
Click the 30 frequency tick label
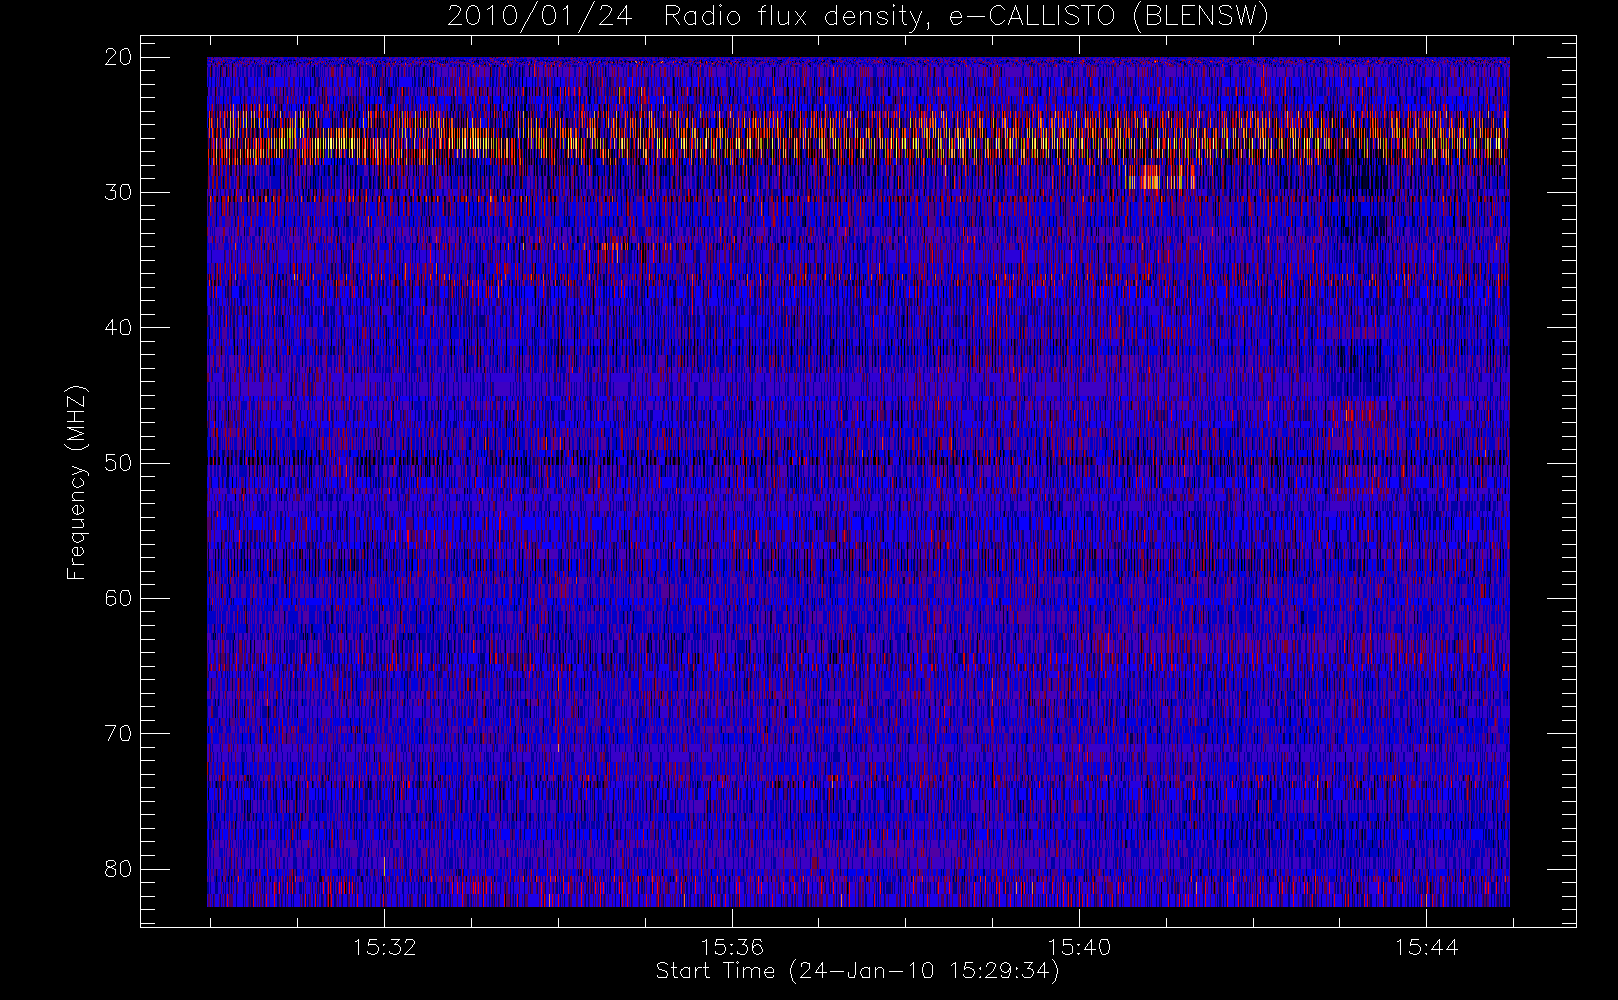pyautogui.click(x=118, y=193)
